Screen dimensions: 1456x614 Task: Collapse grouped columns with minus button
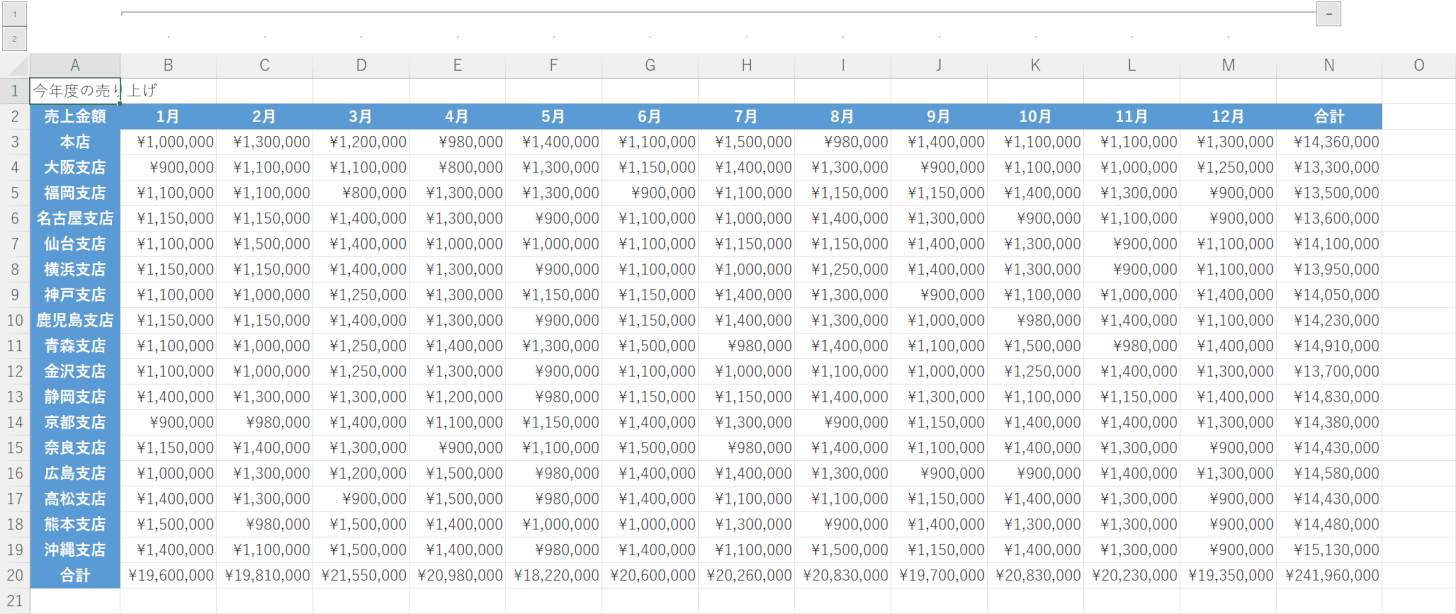1328,14
